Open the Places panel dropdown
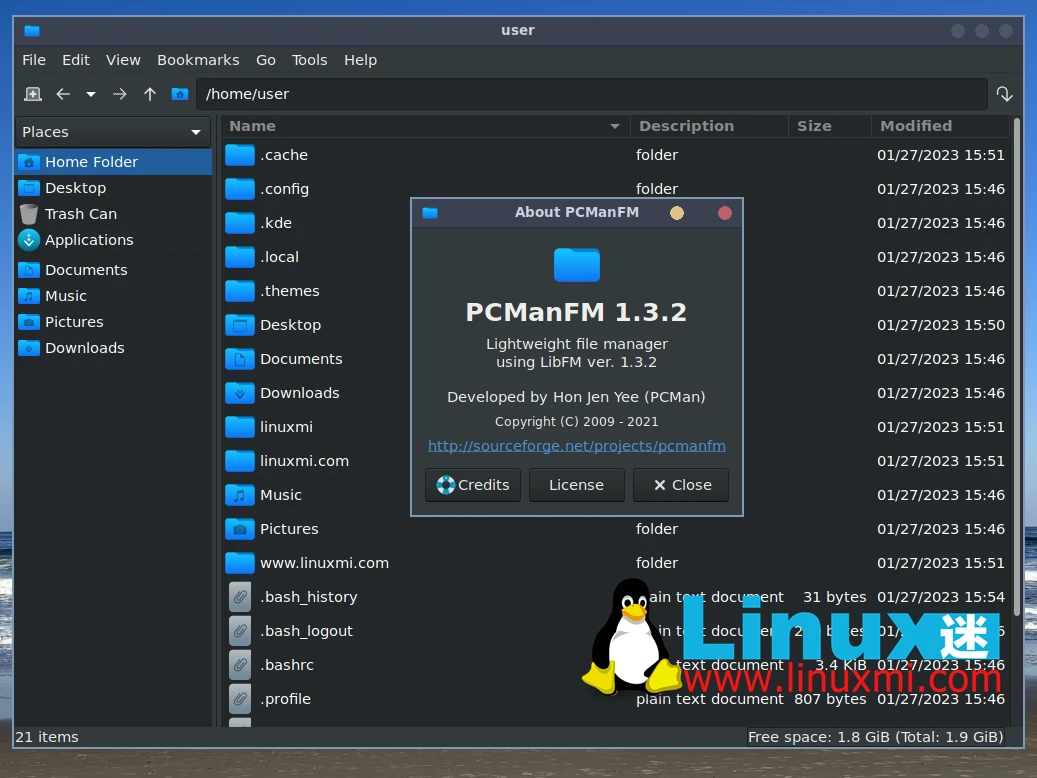Screen dimensions: 1037x778 (197, 131)
